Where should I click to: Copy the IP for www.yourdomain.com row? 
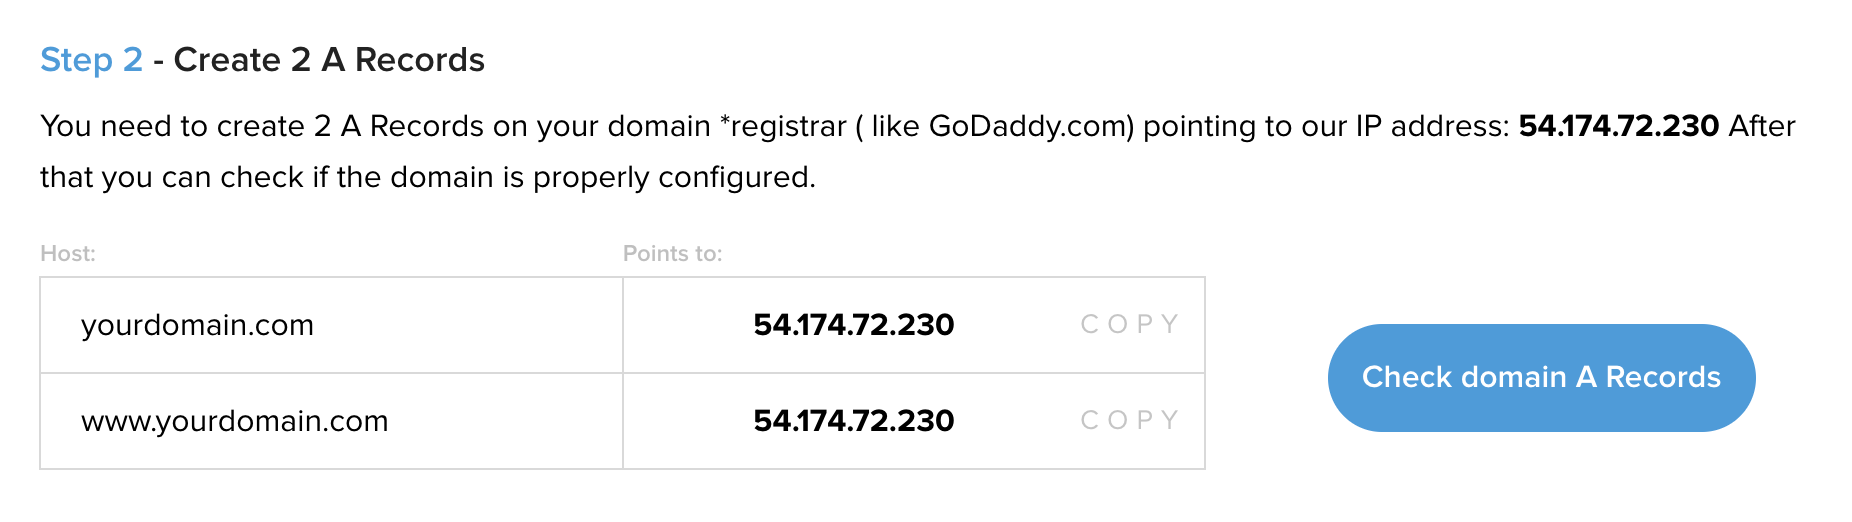coord(1130,420)
